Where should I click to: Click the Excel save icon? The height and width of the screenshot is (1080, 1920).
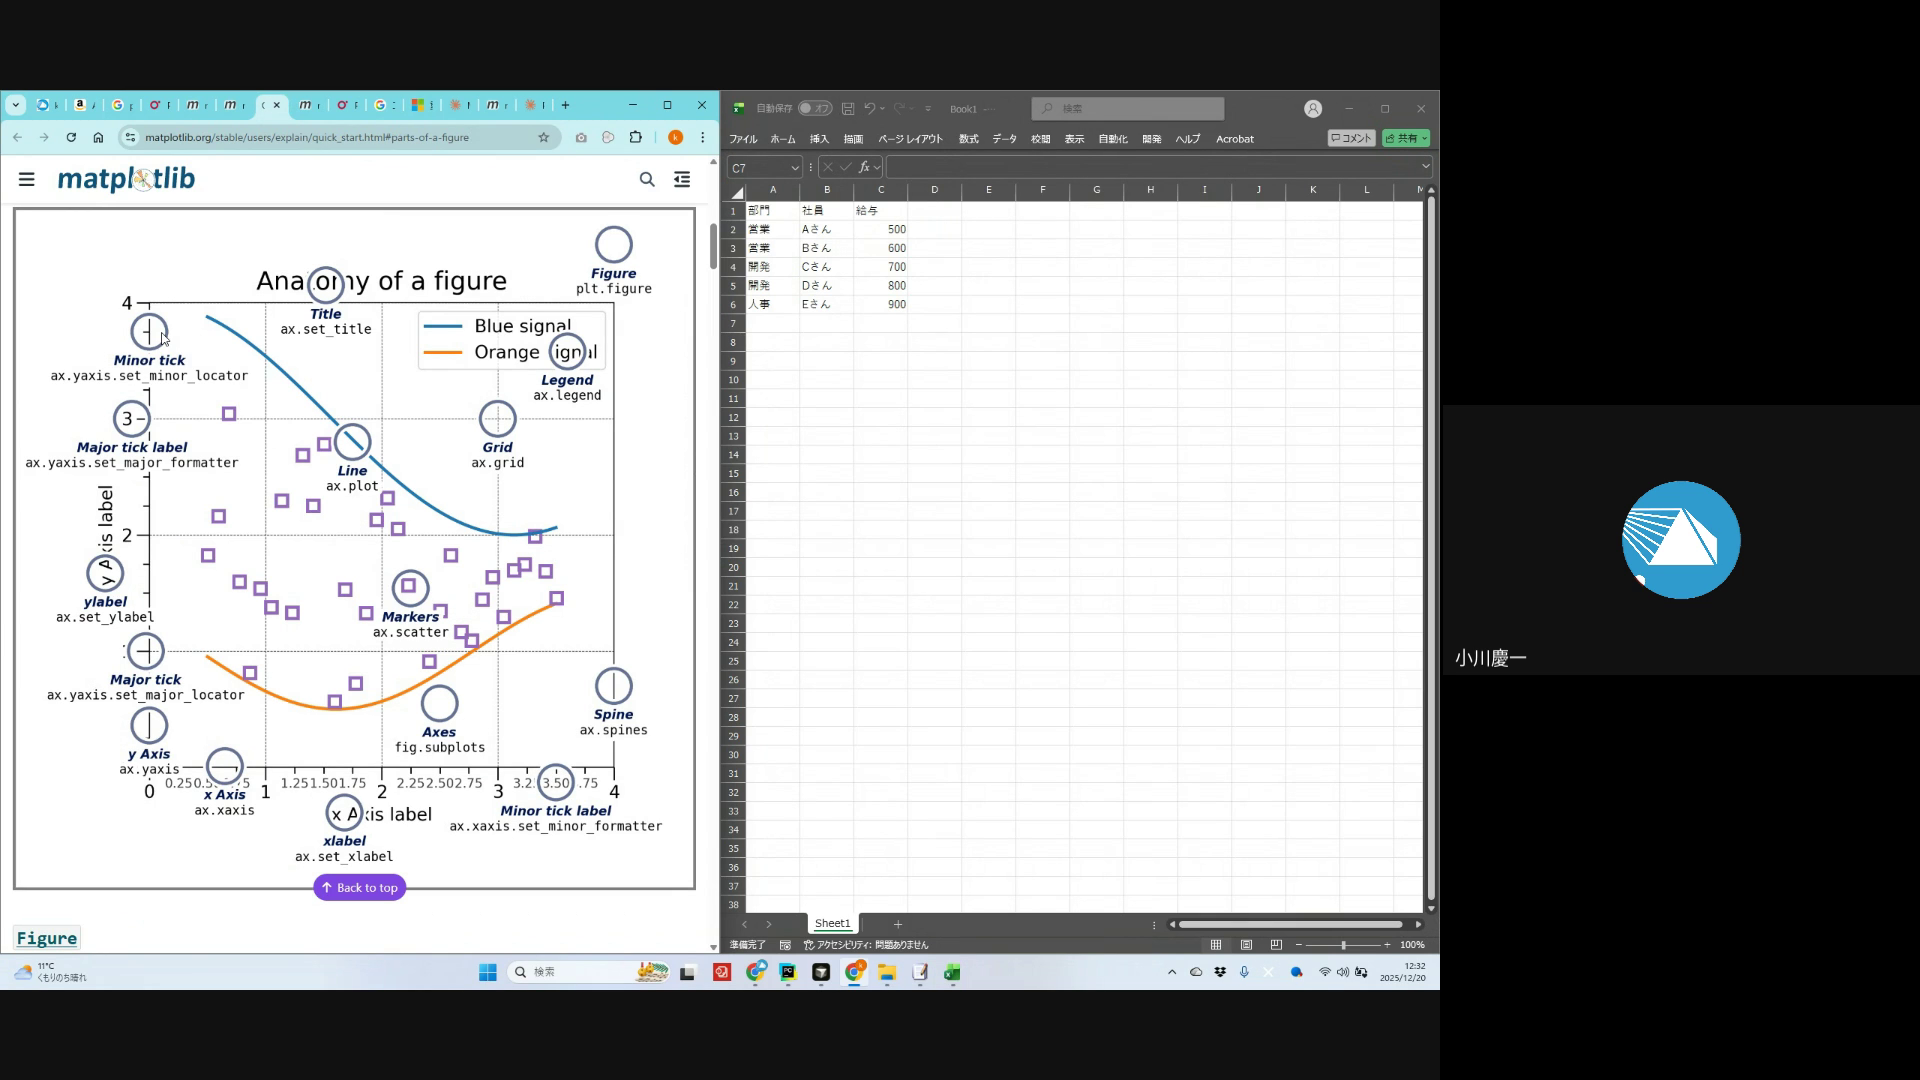click(848, 108)
